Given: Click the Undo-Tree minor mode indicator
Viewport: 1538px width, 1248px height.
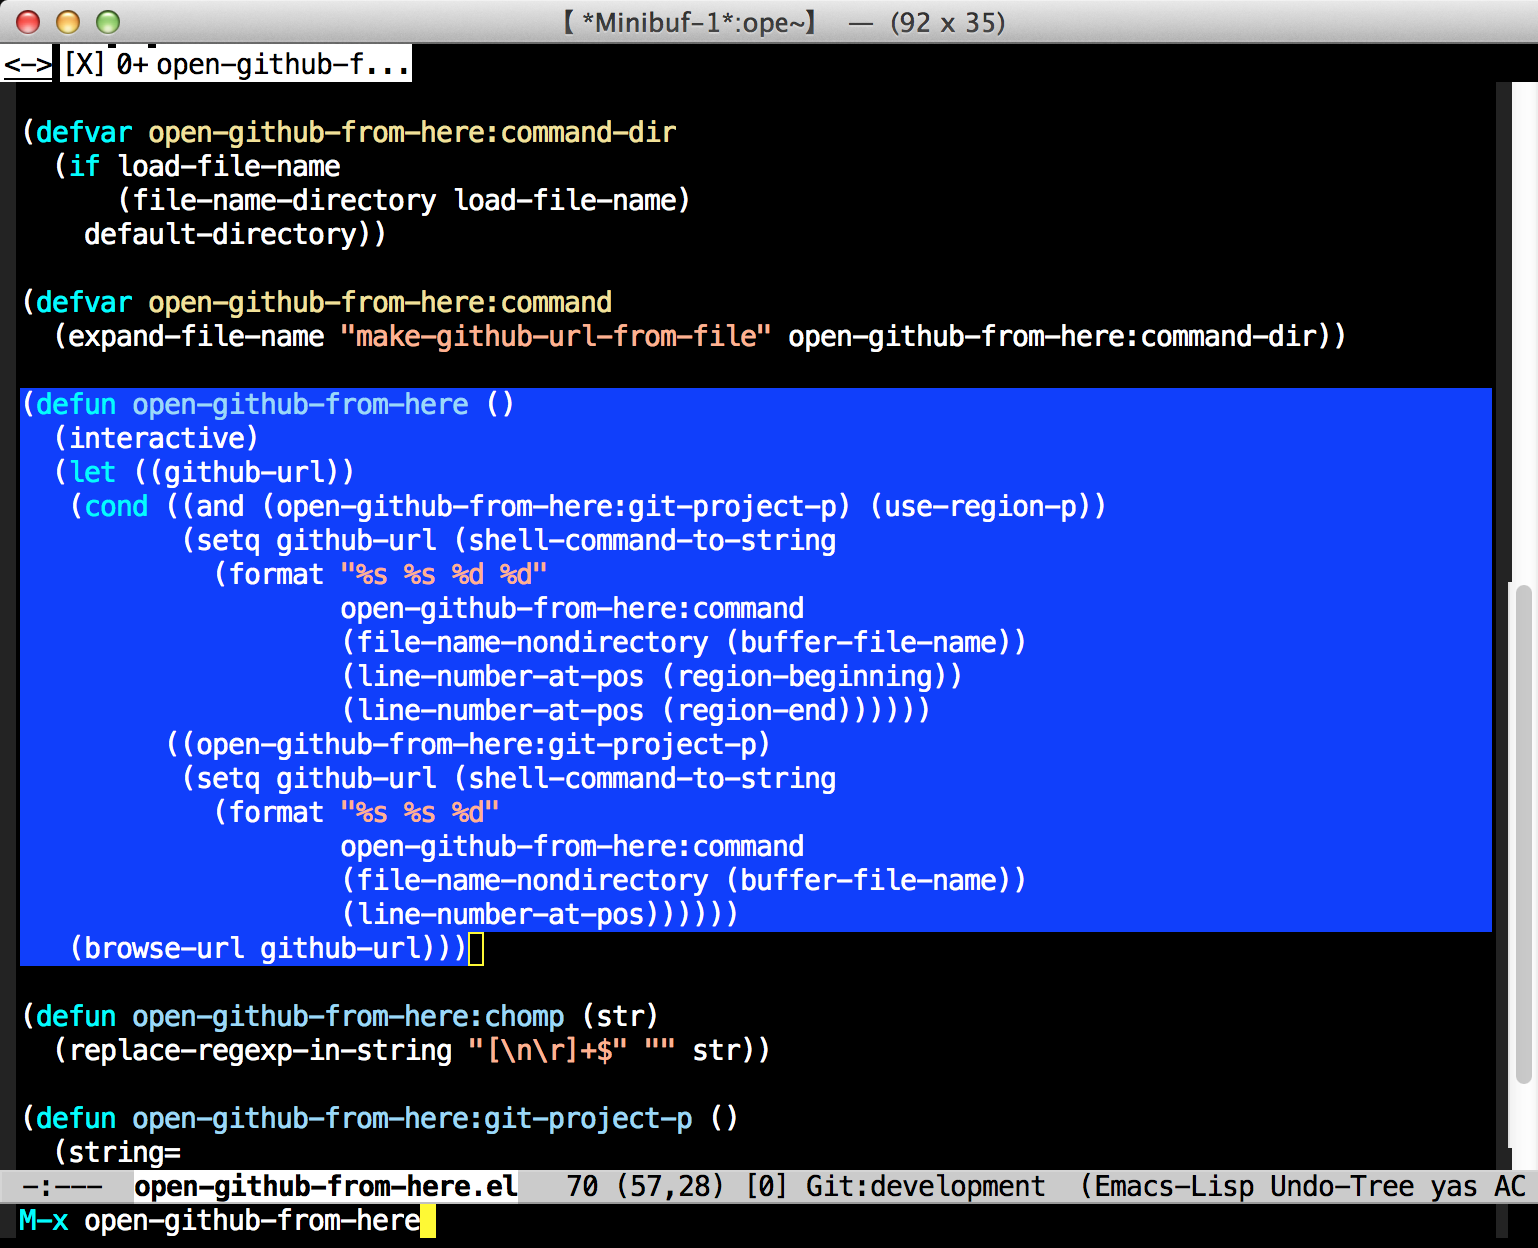Looking at the screenshot, I should (1342, 1187).
